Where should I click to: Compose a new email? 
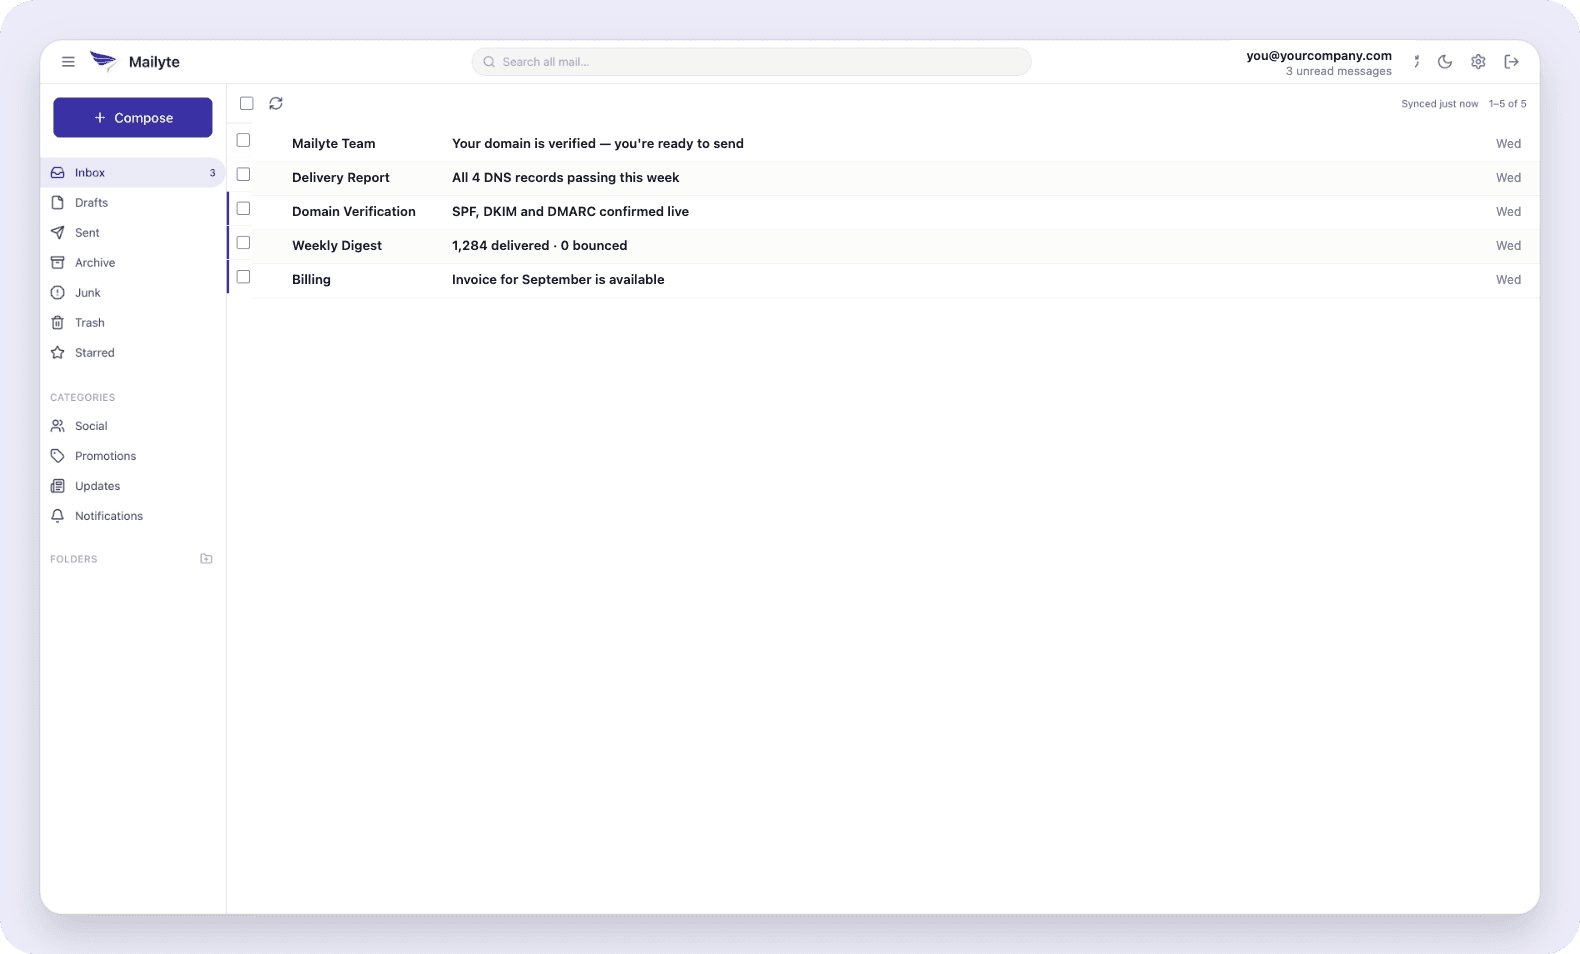point(133,118)
